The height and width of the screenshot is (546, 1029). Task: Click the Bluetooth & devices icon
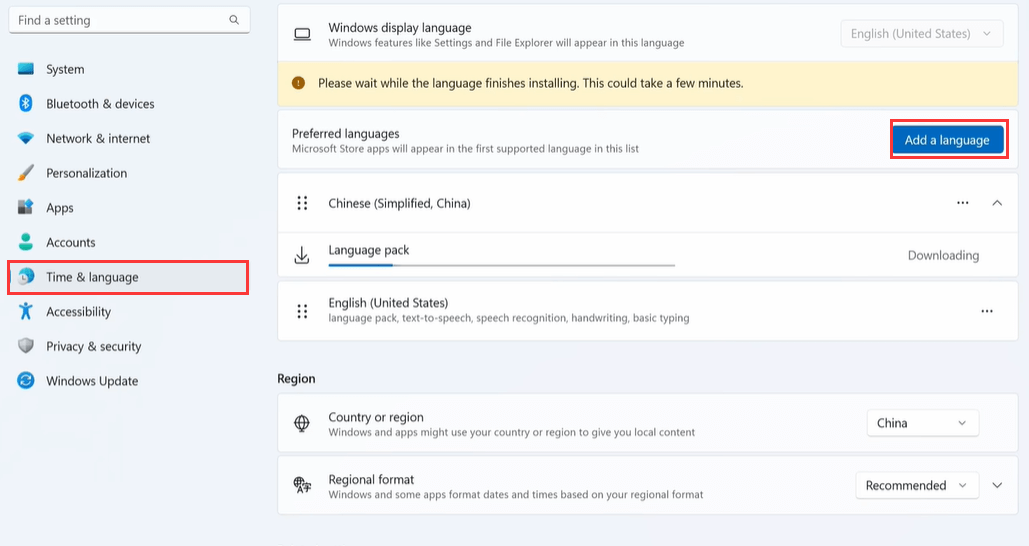(26, 104)
